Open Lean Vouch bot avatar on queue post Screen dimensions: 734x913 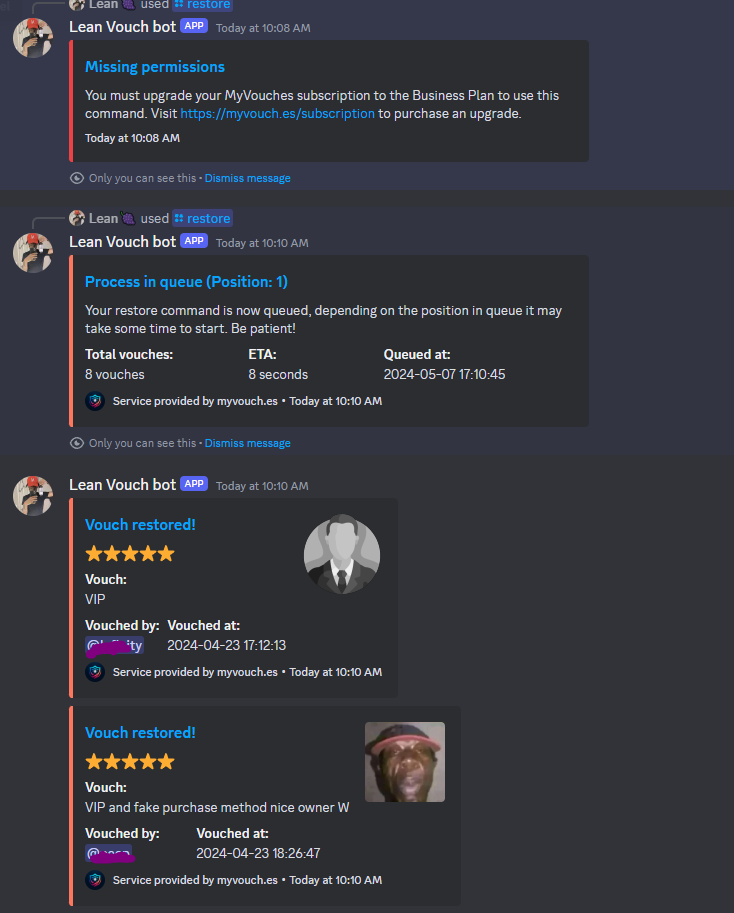pyautogui.click(x=33, y=253)
